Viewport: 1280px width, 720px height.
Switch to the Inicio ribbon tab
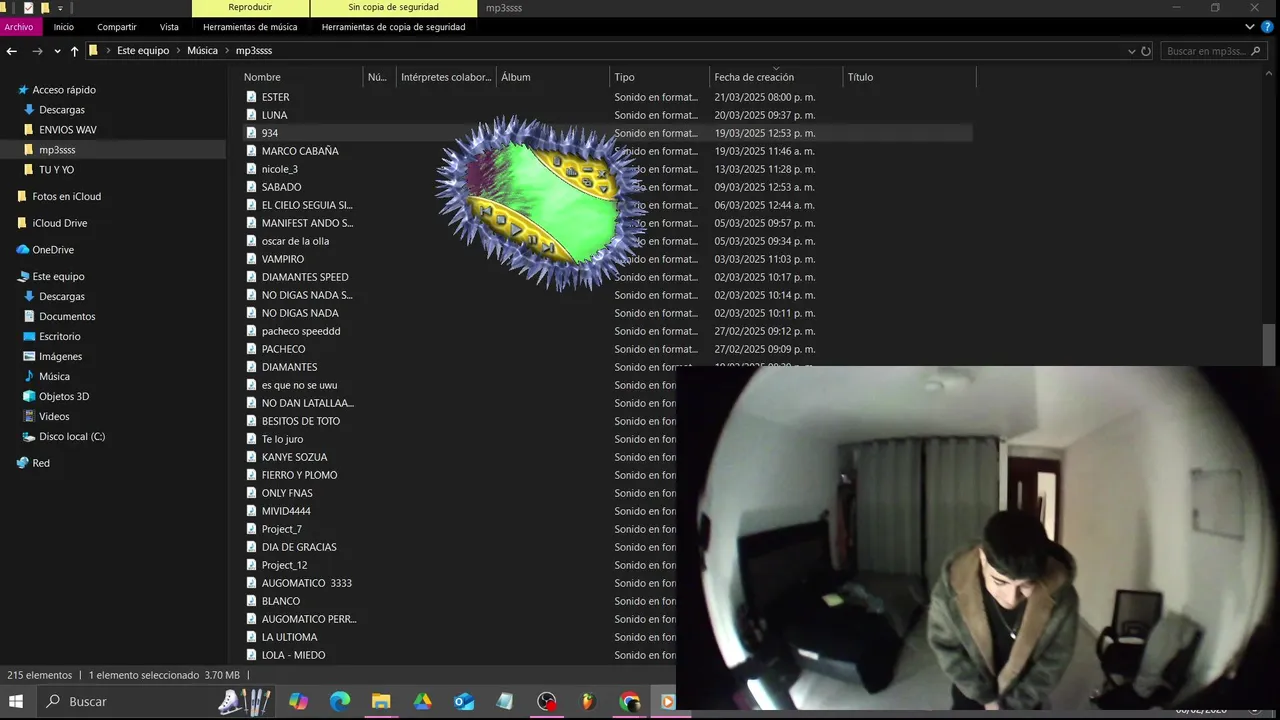pos(64,27)
